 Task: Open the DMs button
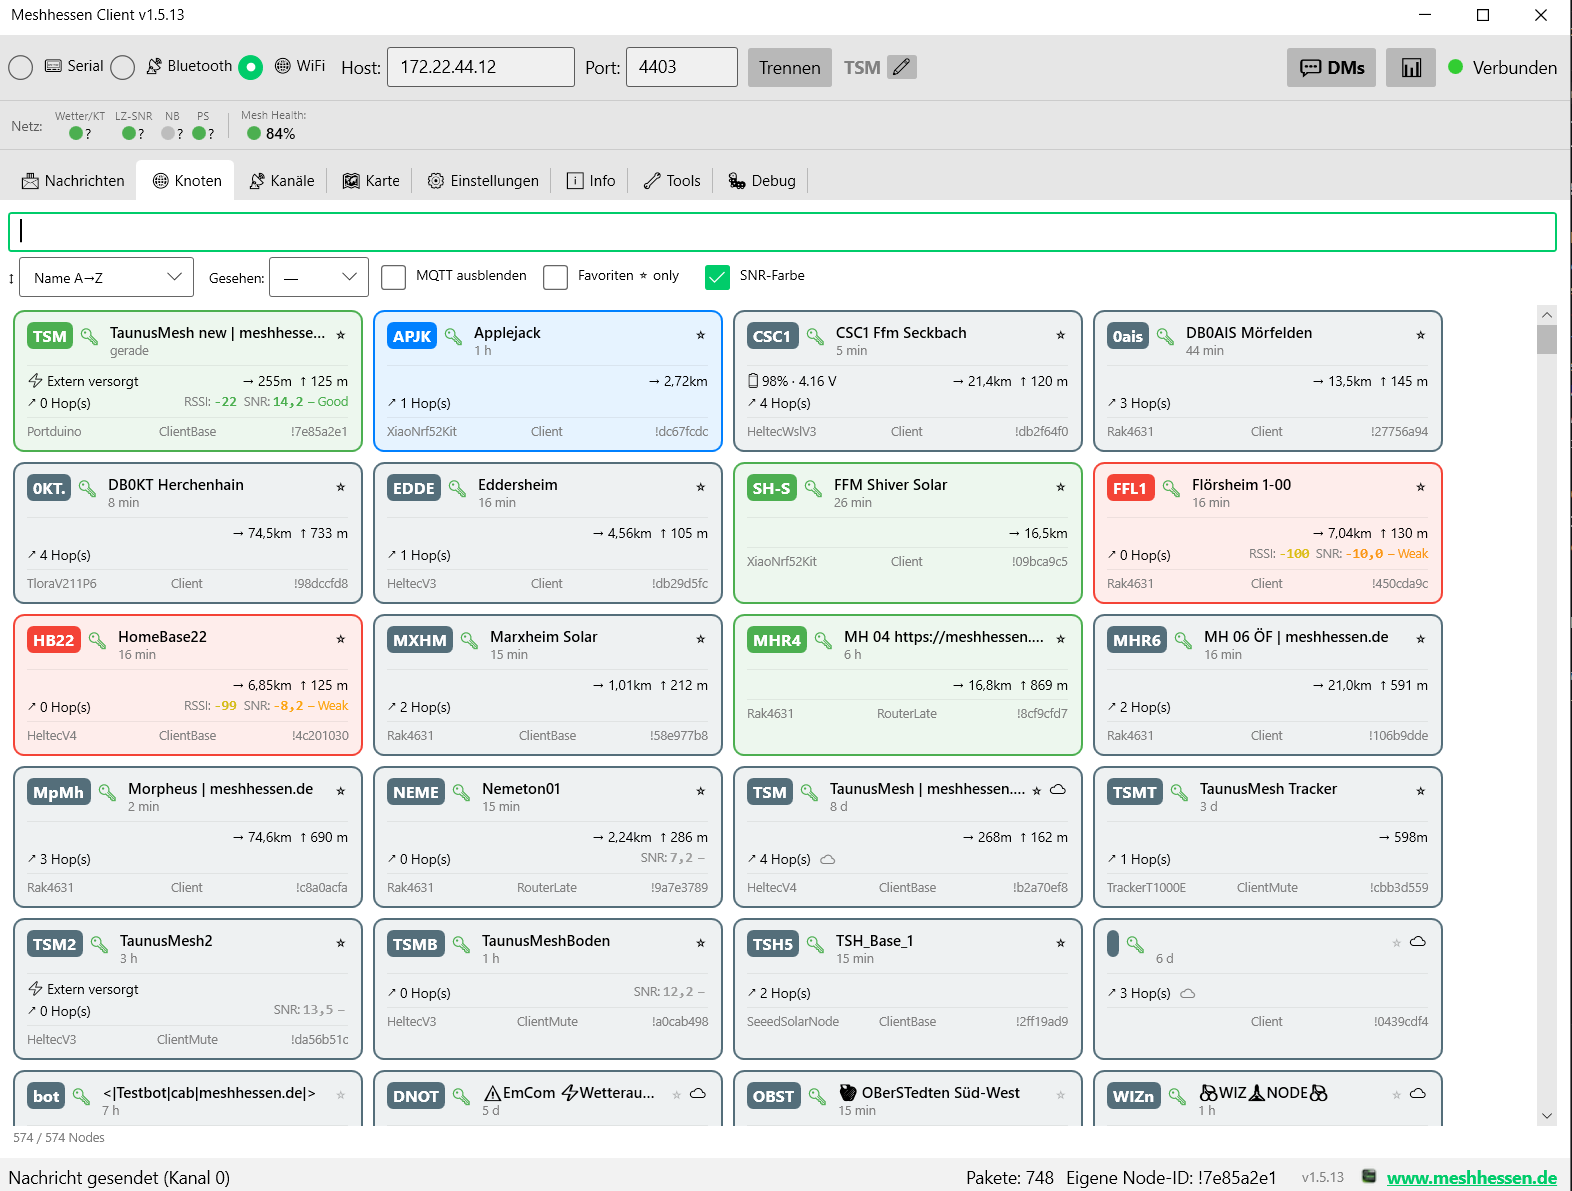point(1332,67)
